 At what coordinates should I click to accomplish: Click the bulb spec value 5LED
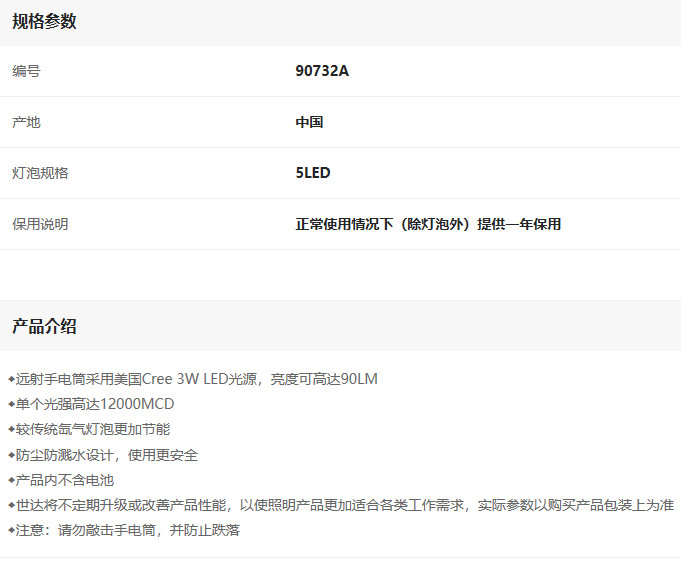coord(312,173)
